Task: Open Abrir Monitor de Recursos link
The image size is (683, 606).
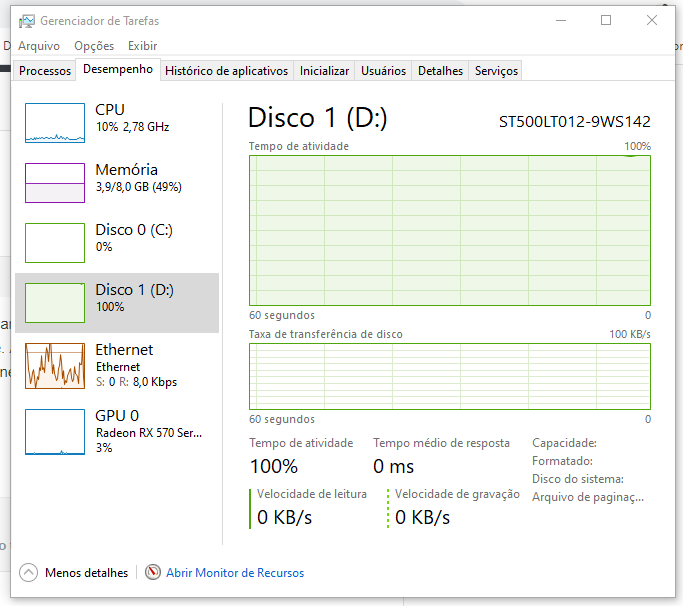Action: coord(235,572)
